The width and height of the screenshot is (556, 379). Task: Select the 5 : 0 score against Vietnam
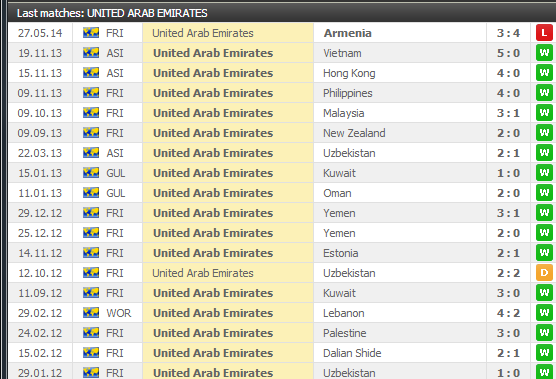click(x=508, y=53)
